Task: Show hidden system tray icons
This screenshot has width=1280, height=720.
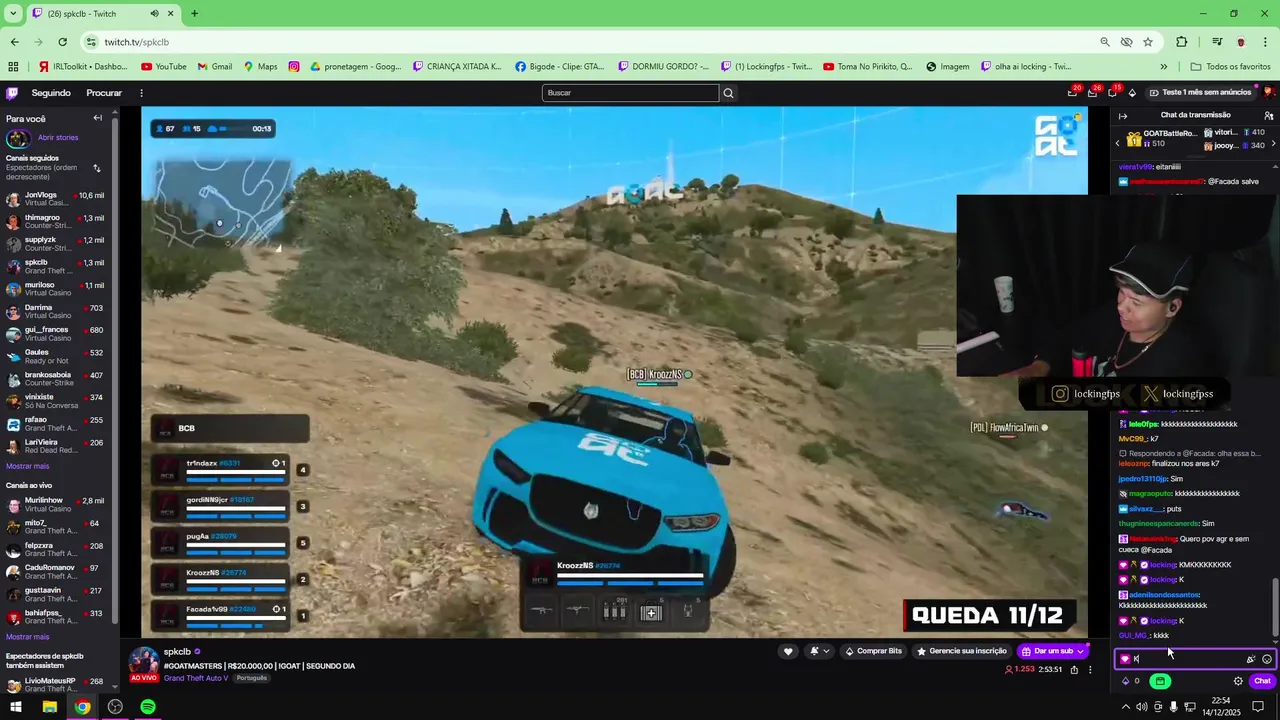Action: click(1125, 707)
